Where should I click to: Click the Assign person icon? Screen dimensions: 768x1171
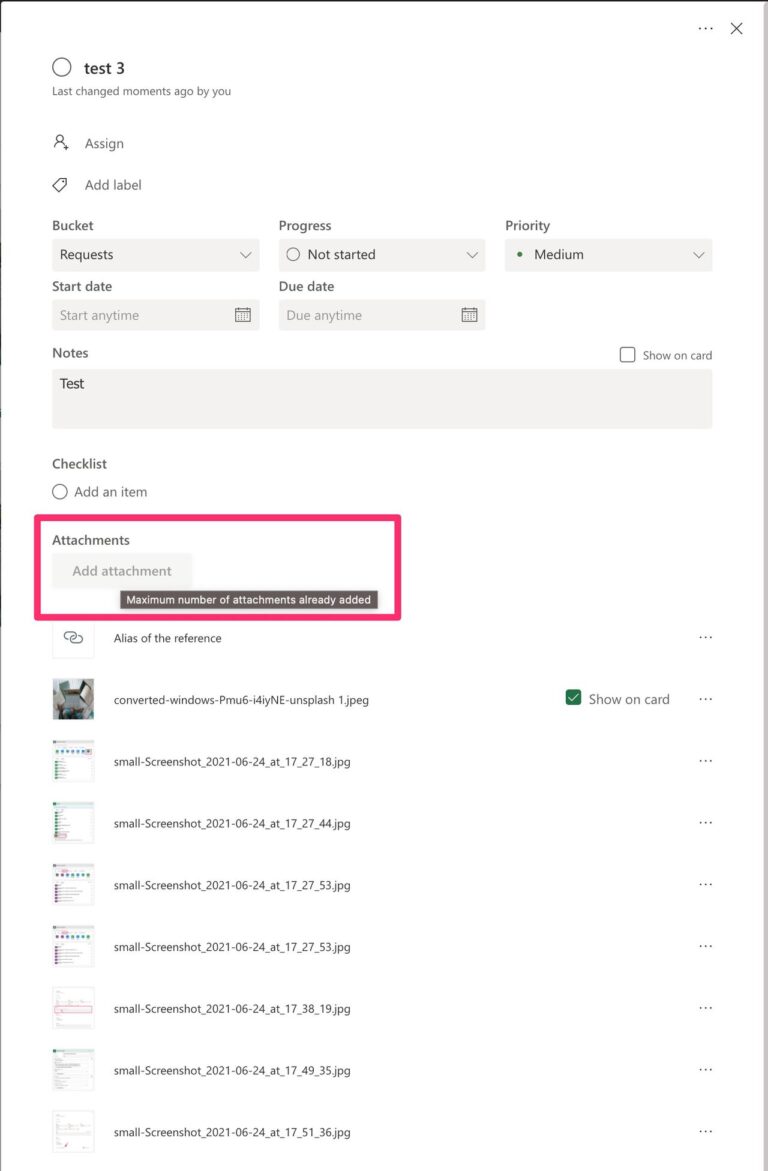(x=61, y=142)
